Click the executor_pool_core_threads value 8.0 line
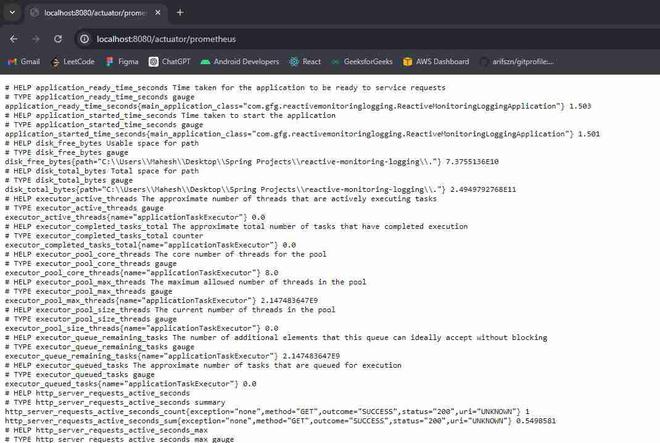Image resolution: width=660 pixels, height=443 pixels. (141, 273)
